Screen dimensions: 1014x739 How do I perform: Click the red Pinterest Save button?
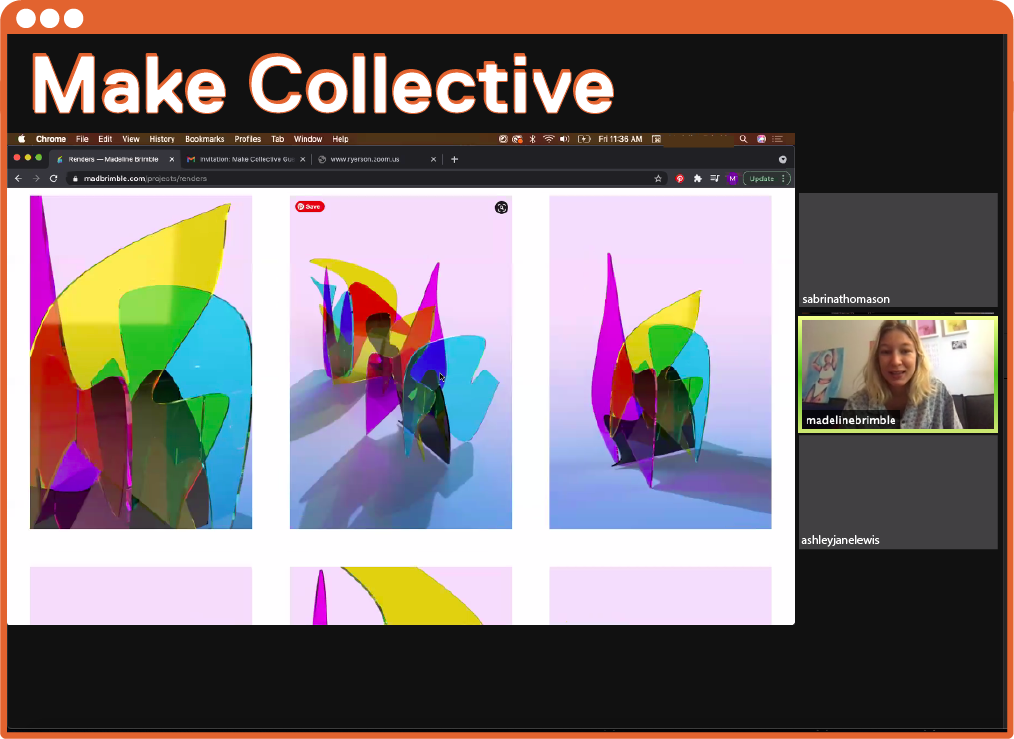tap(309, 207)
